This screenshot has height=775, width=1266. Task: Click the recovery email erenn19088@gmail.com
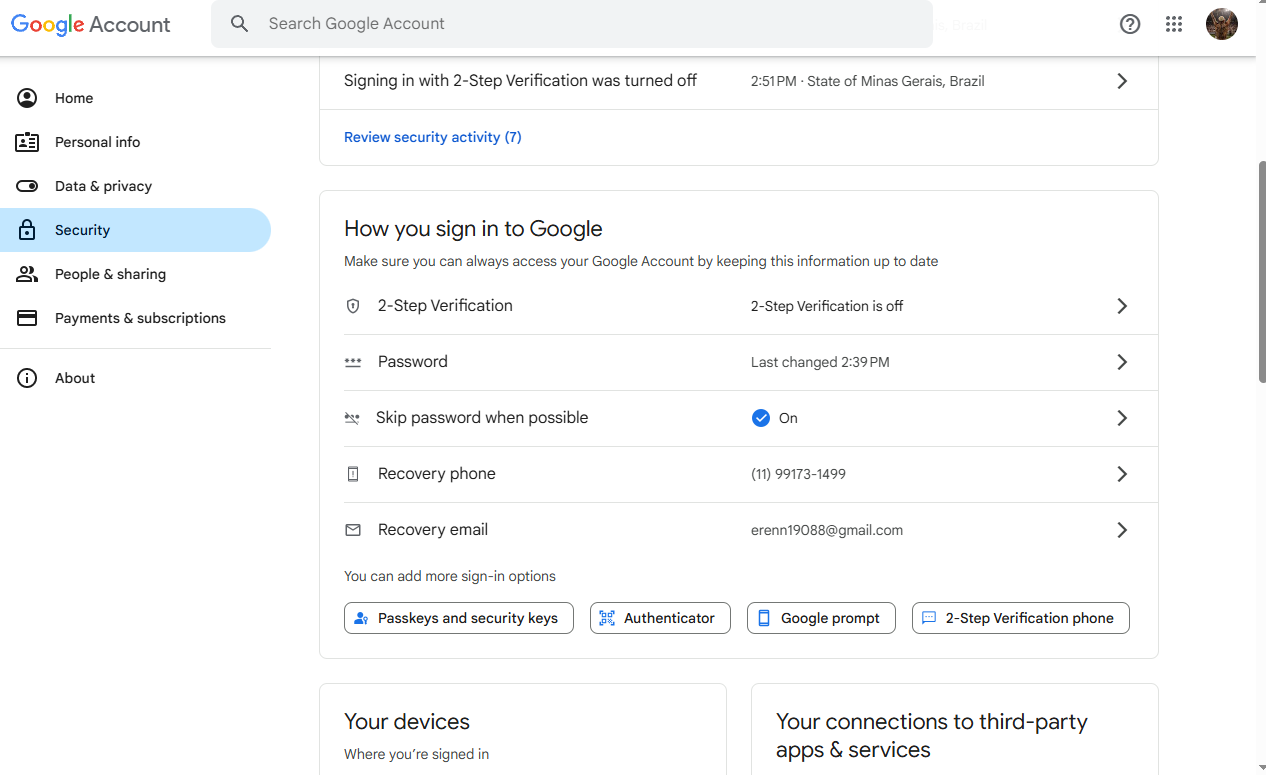(827, 530)
